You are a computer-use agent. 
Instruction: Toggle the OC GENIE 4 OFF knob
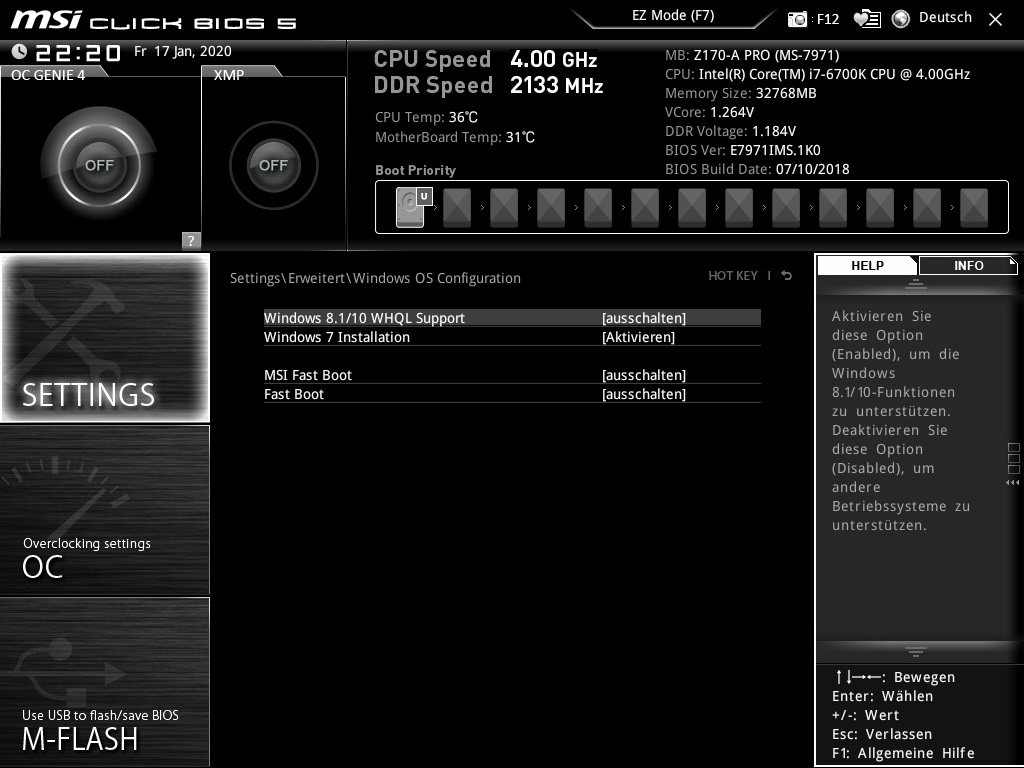[99, 165]
